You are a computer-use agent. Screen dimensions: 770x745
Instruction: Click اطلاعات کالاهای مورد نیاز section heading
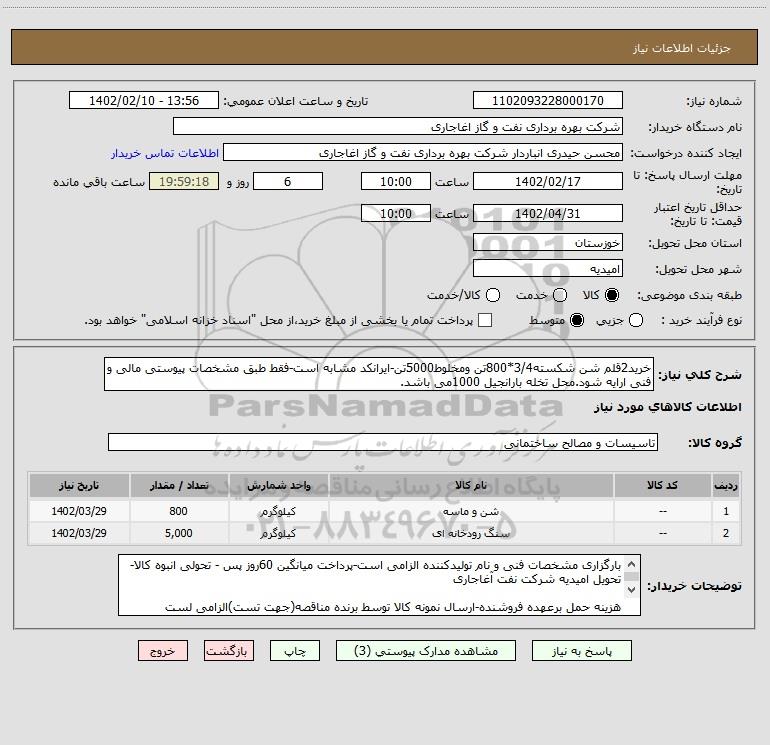pos(667,407)
